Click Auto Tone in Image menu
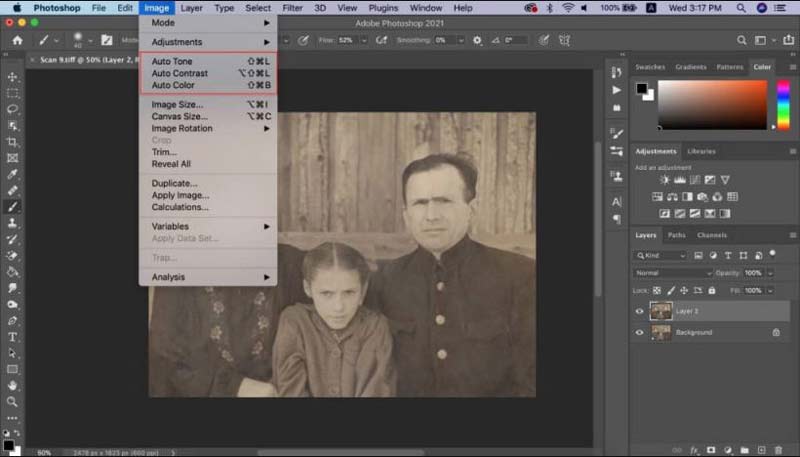The width and height of the screenshot is (800, 457). click(x=172, y=62)
